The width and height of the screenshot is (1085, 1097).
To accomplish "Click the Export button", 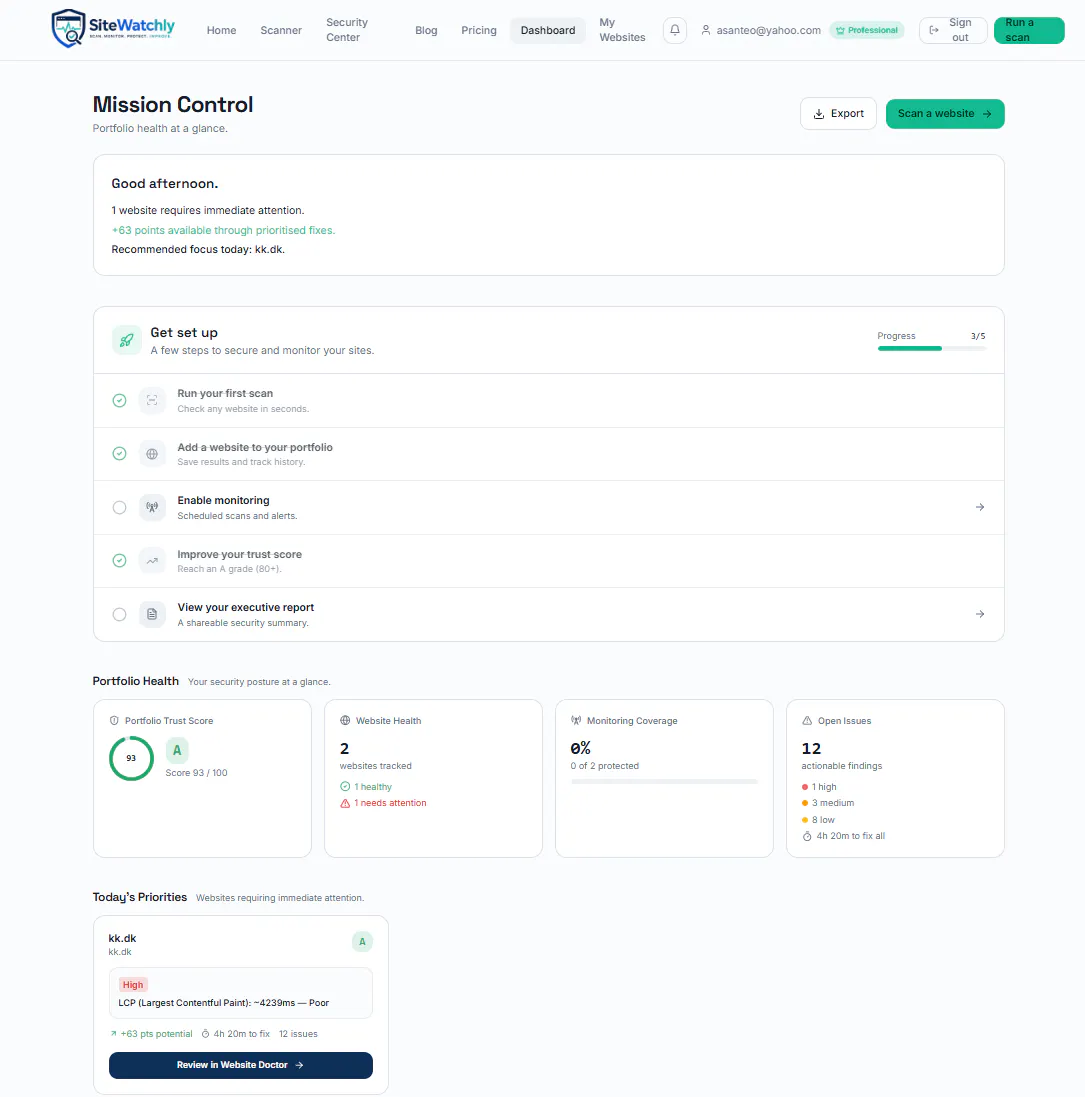I will [838, 113].
